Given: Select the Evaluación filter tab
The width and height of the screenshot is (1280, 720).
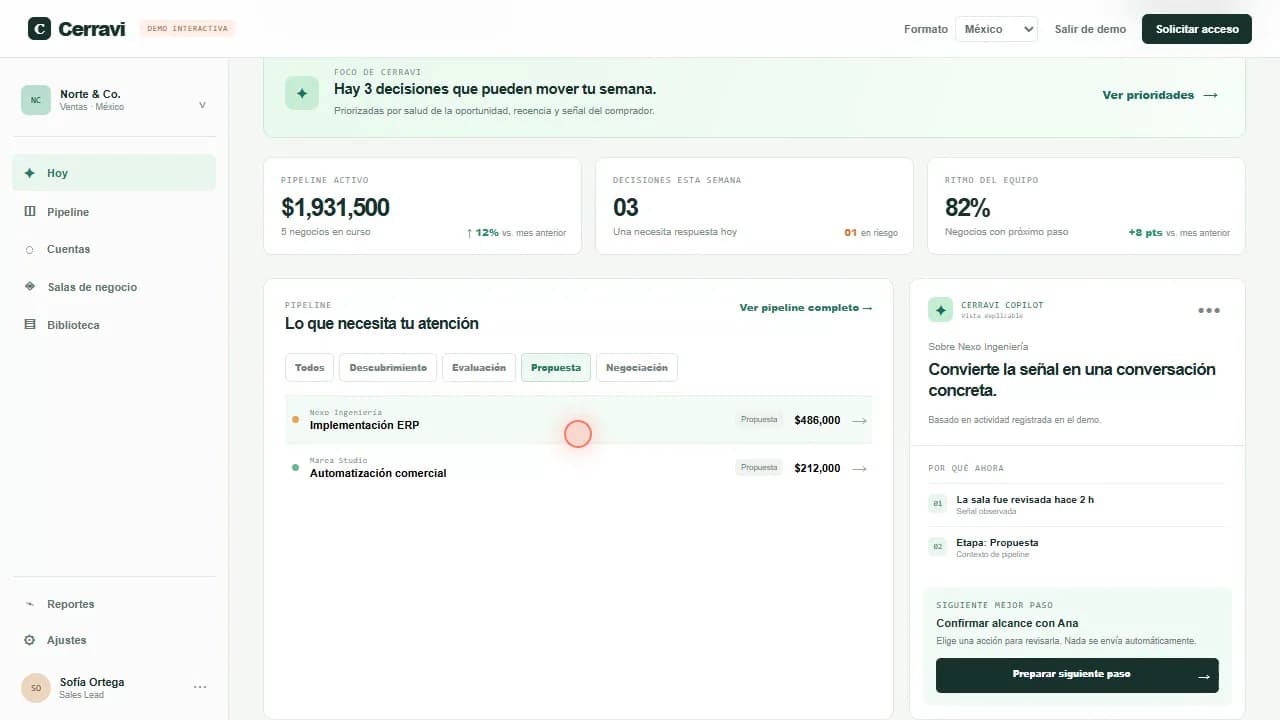Looking at the screenshot, I should pos(479,368).
